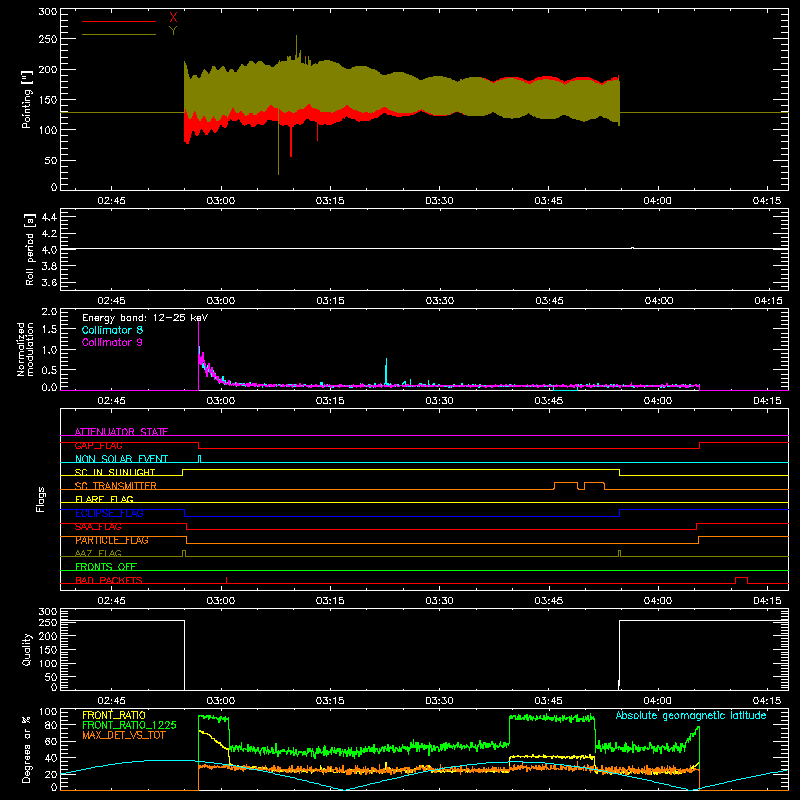
Task: Click the Roll period axis title
Action: tap(30, 249)
